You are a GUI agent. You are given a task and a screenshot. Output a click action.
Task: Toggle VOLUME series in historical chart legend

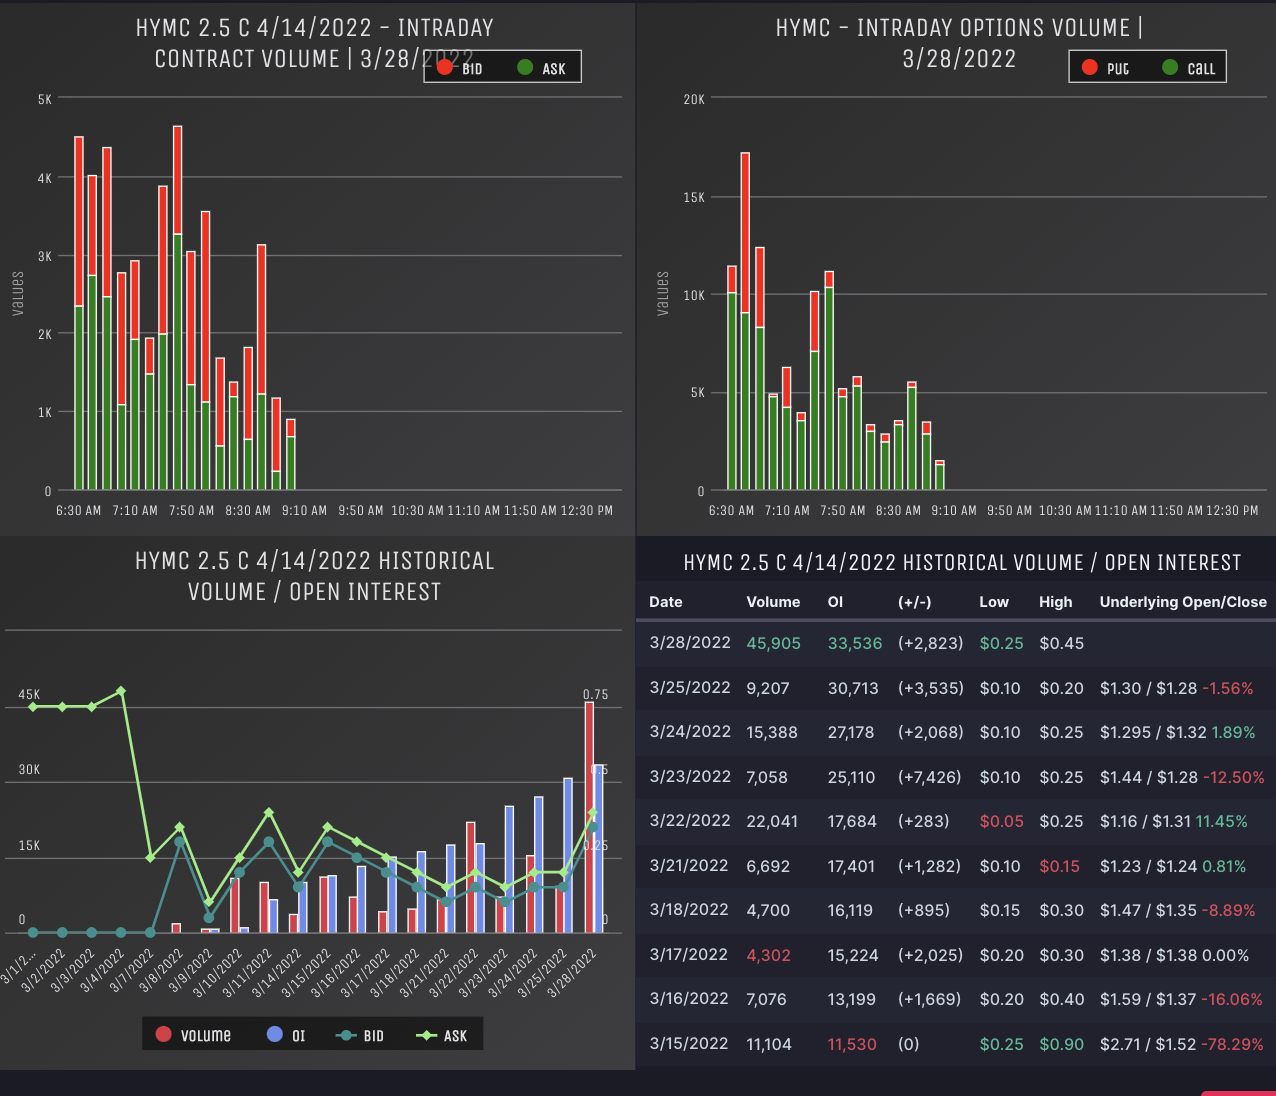pos(193,1035)
